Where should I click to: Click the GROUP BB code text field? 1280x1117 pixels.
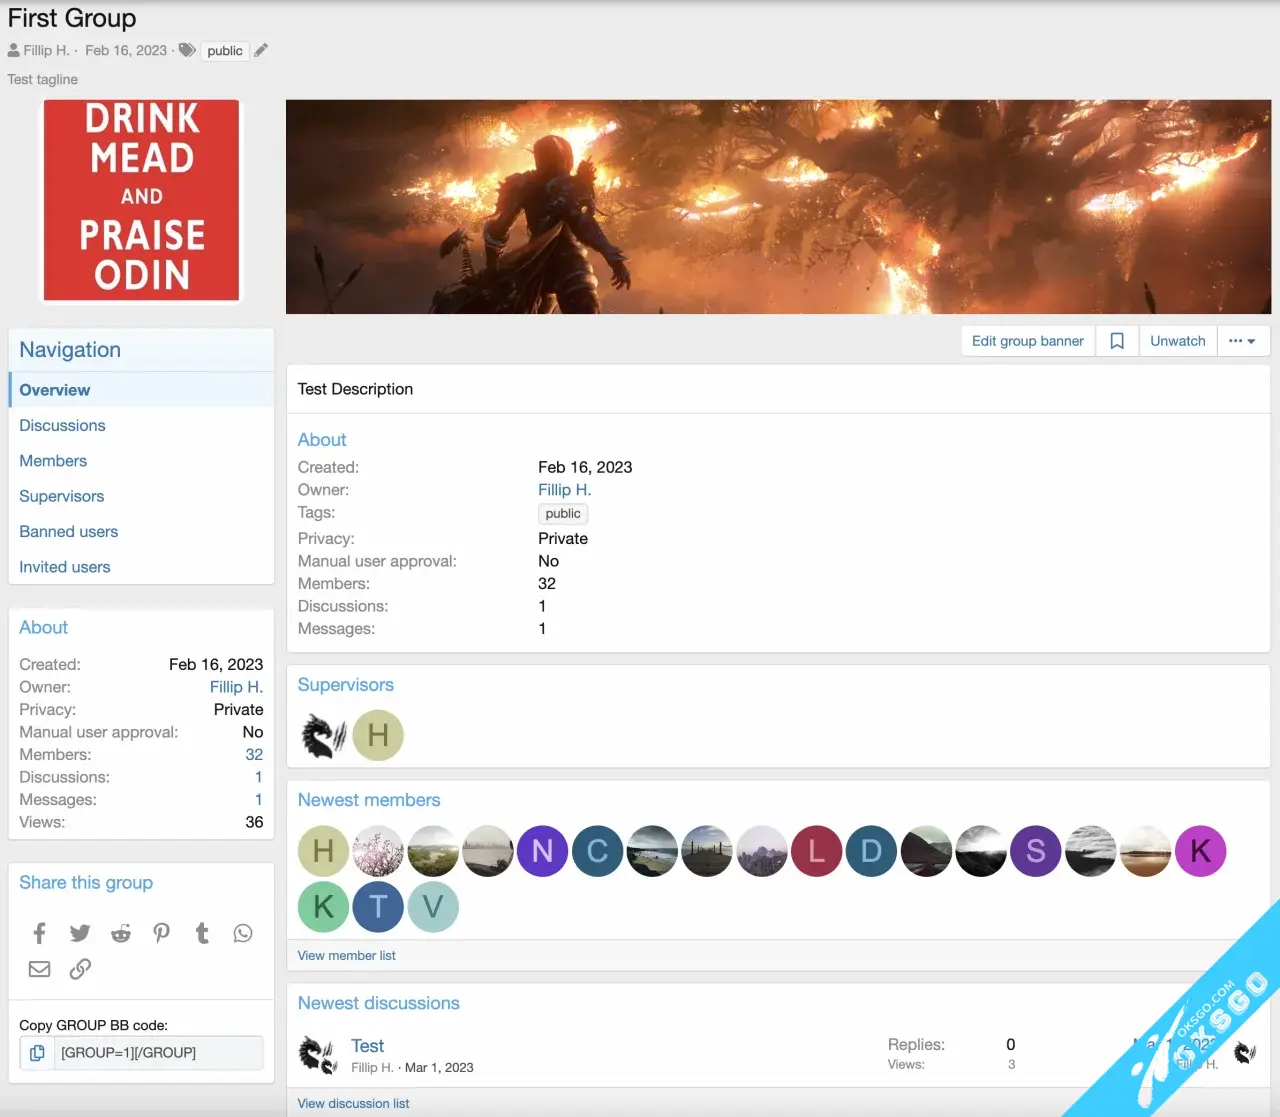point(158,1053)
